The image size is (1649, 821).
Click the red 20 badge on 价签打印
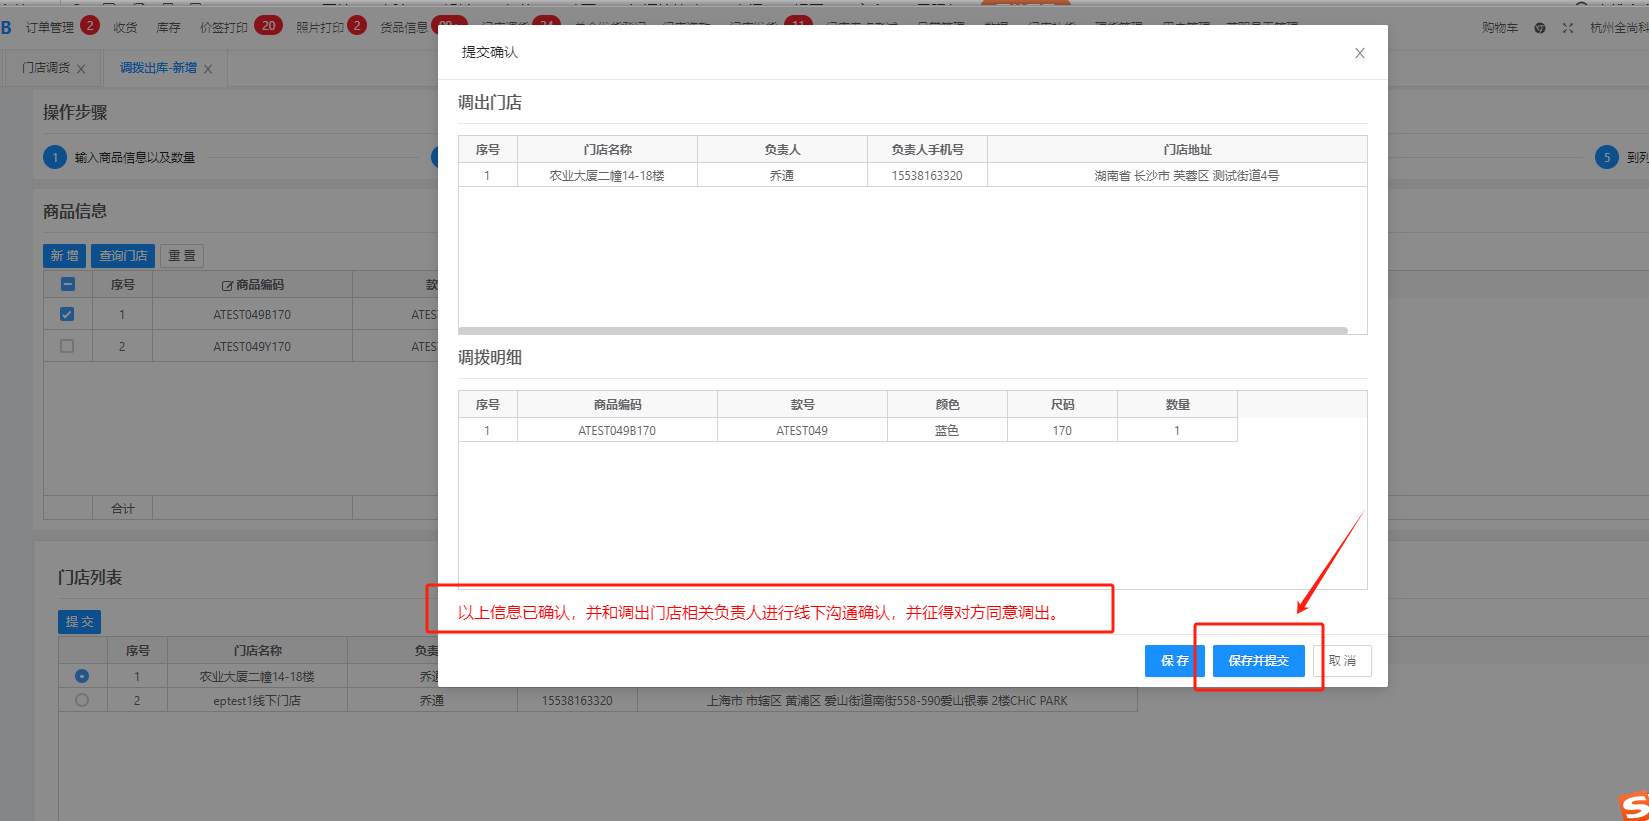[x=268, y=26]
